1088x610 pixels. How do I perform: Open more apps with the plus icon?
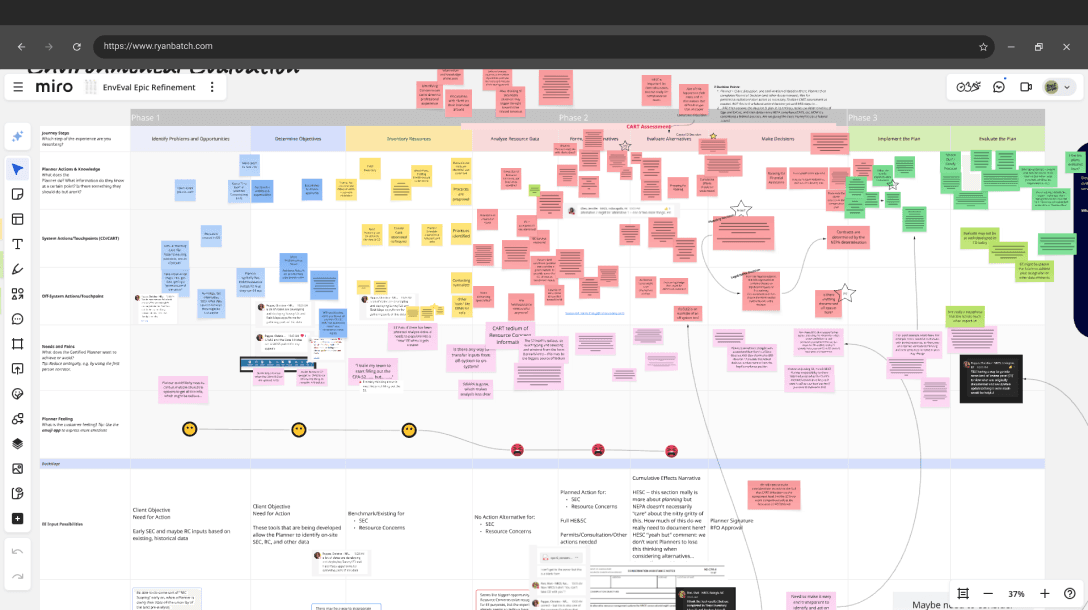(x=17, y=518)
